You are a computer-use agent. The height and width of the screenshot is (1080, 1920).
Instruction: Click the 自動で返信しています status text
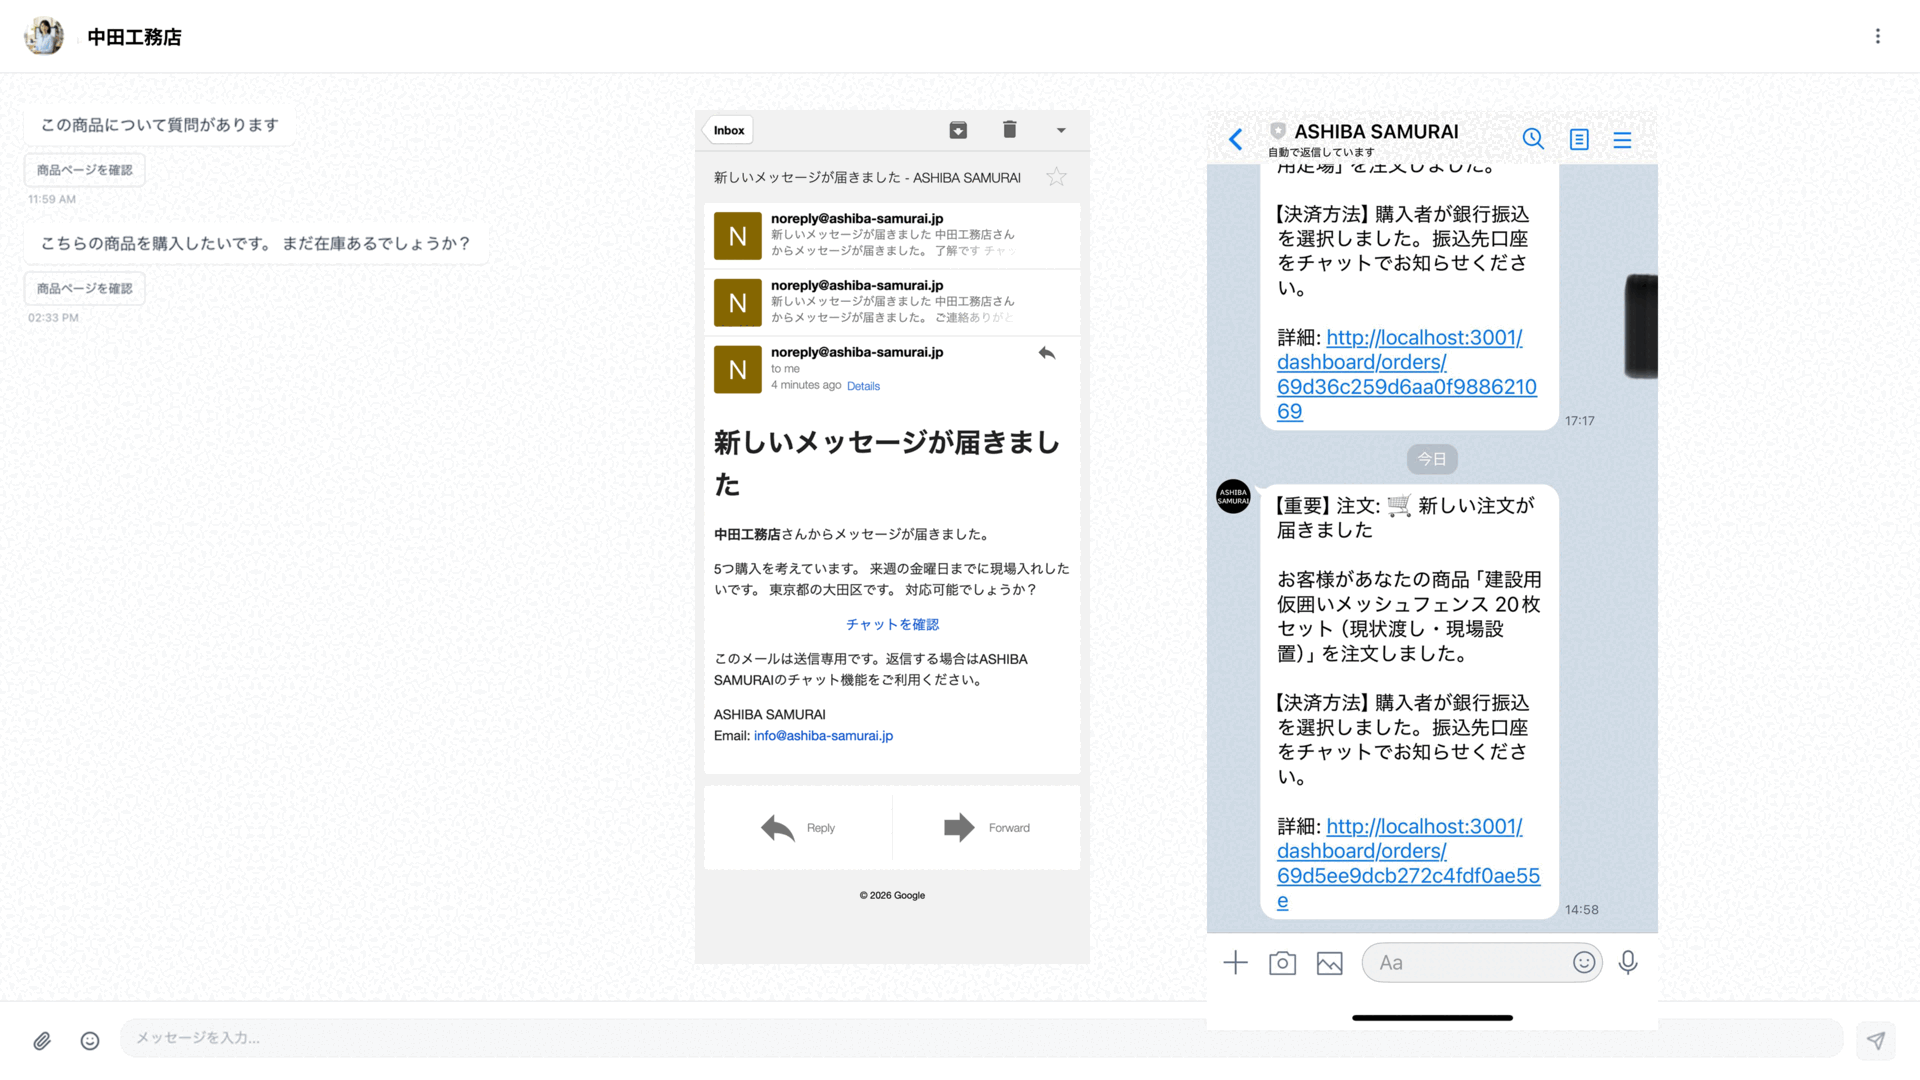(x=1321, y=153)
